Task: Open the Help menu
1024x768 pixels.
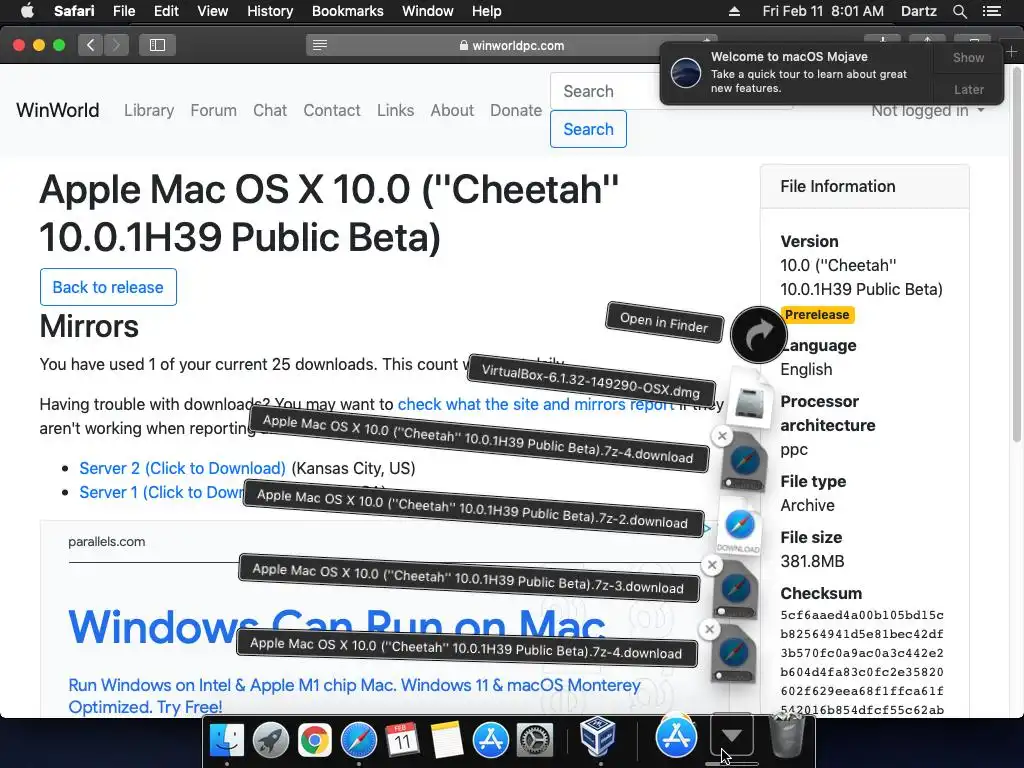Action: 487,11
